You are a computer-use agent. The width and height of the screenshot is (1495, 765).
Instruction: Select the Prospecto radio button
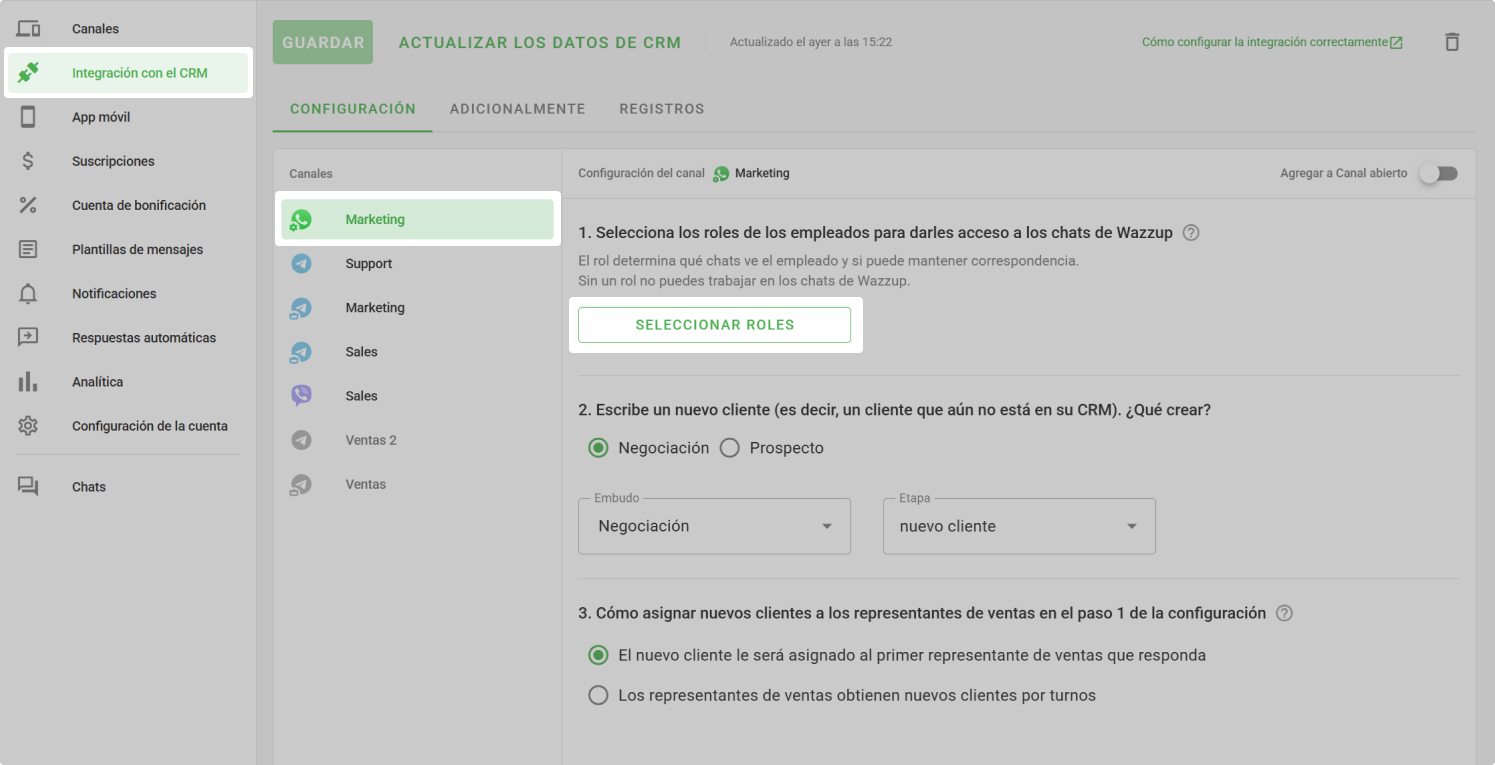click(x=729, y=448)
